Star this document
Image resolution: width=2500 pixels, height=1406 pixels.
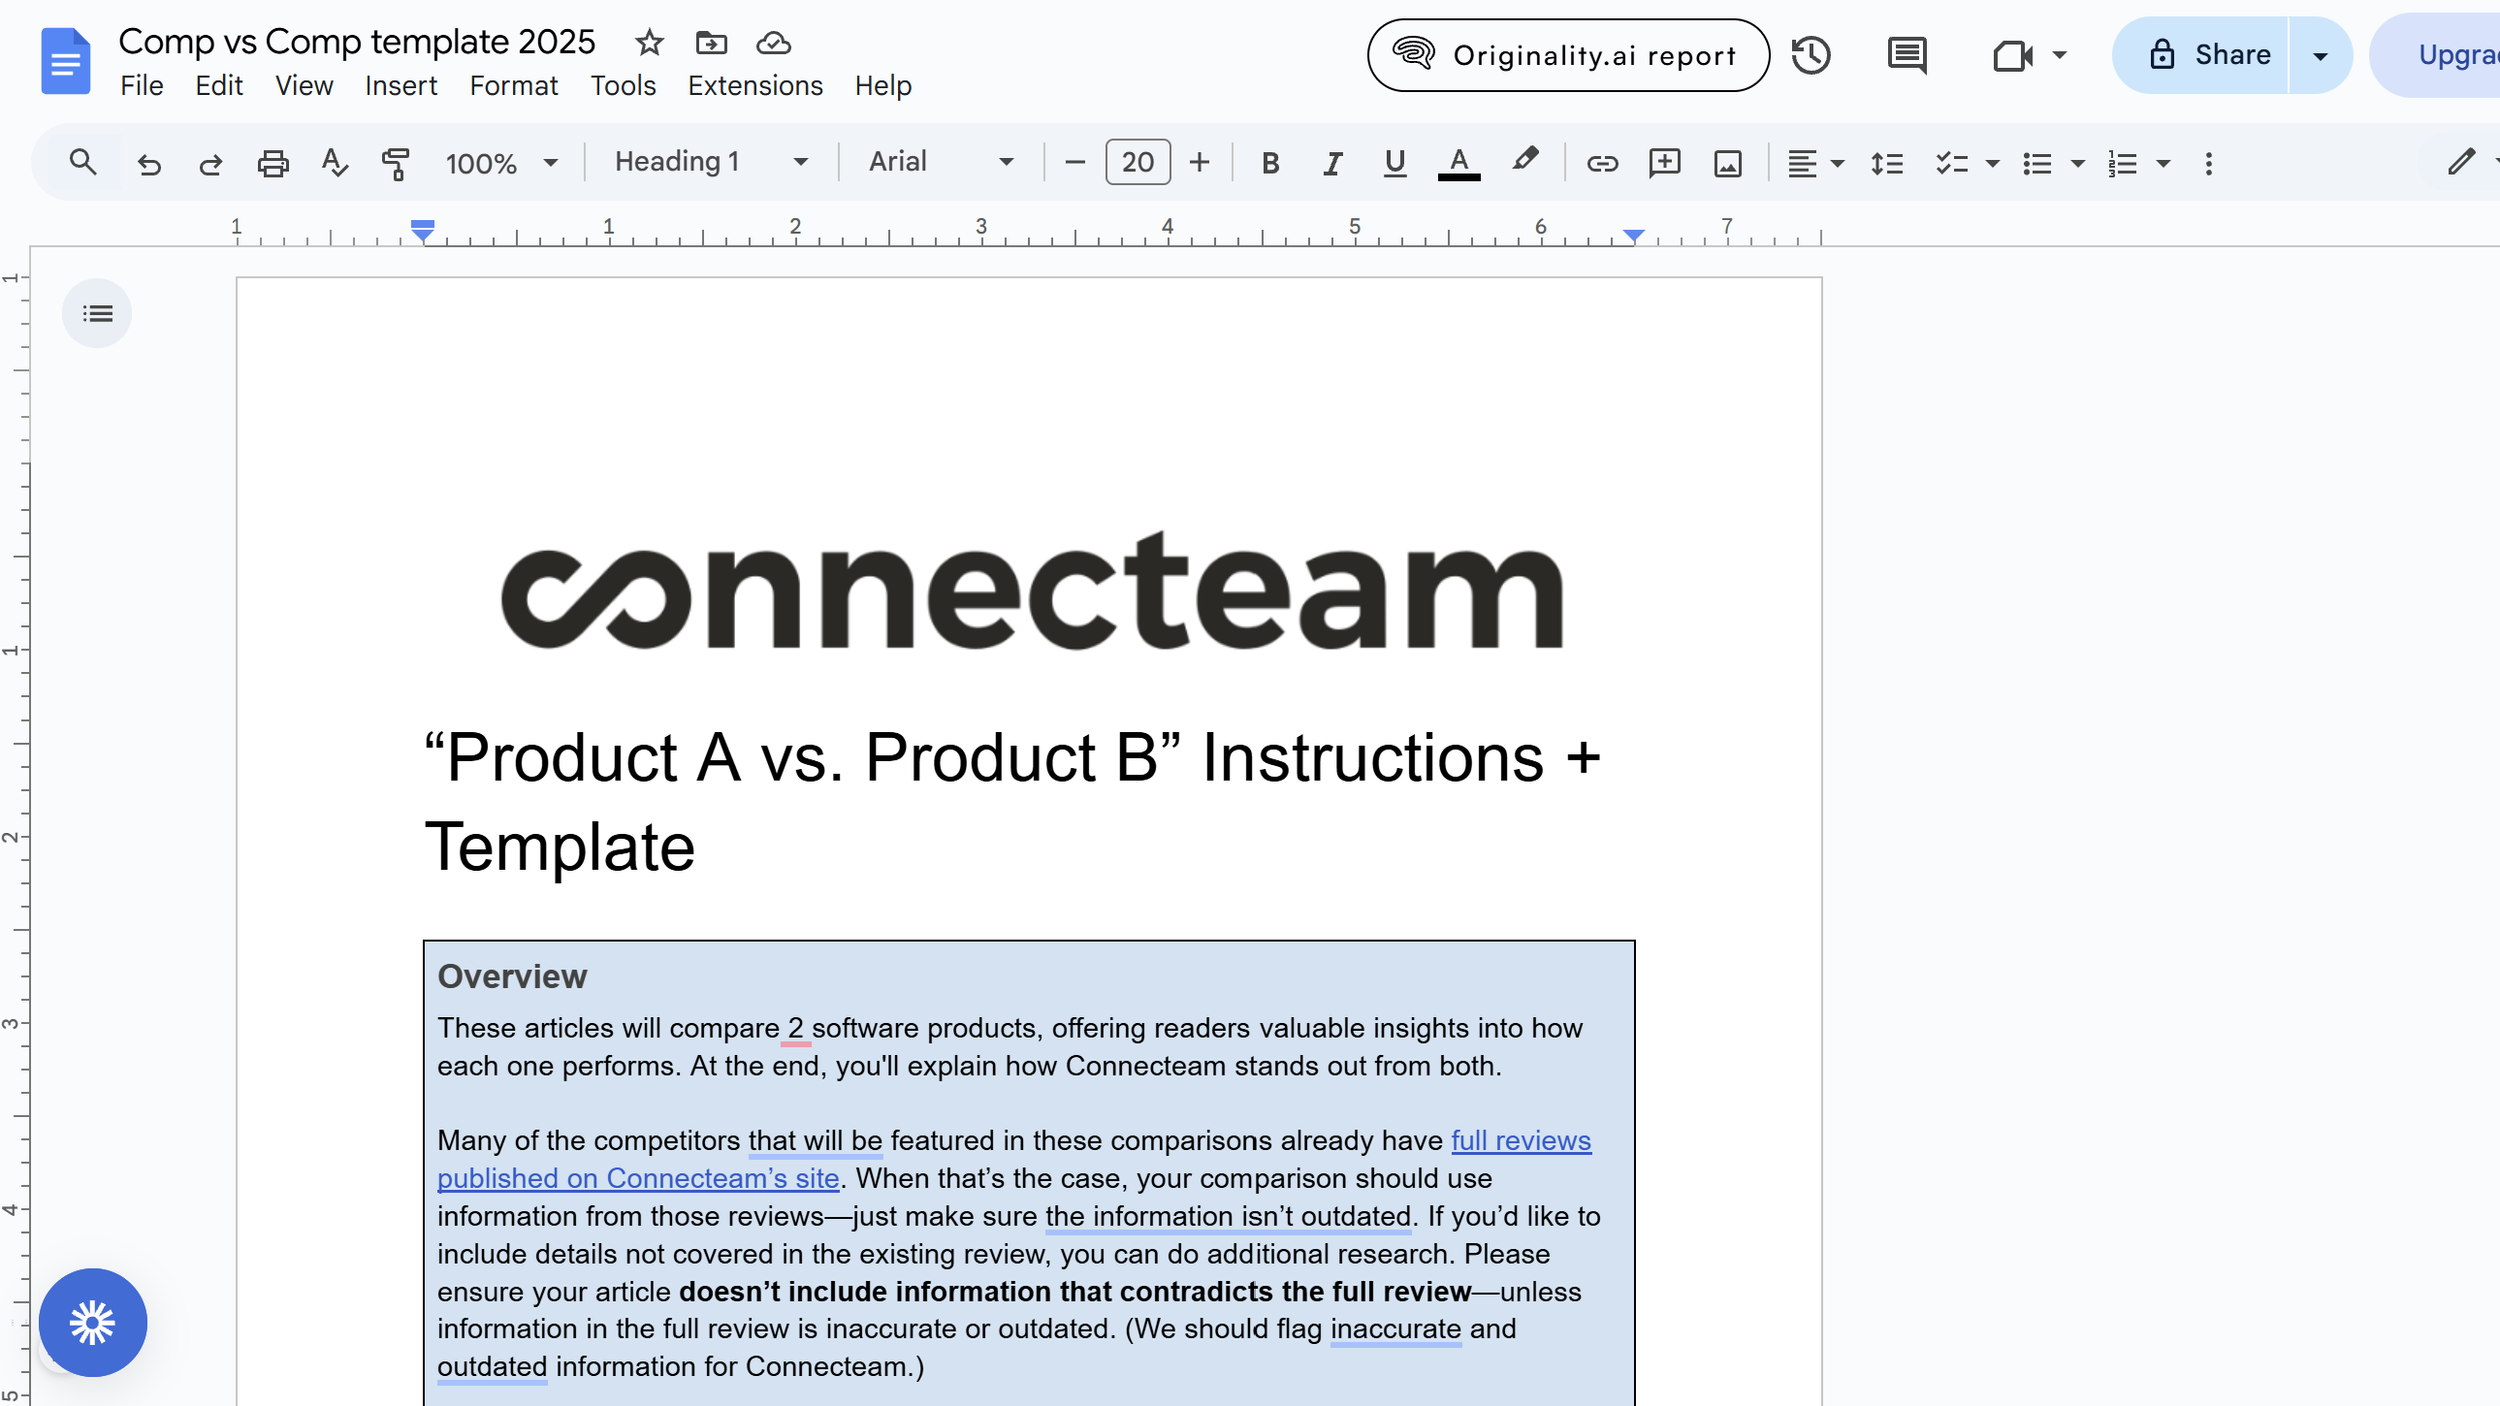click(x=649, y=43)
